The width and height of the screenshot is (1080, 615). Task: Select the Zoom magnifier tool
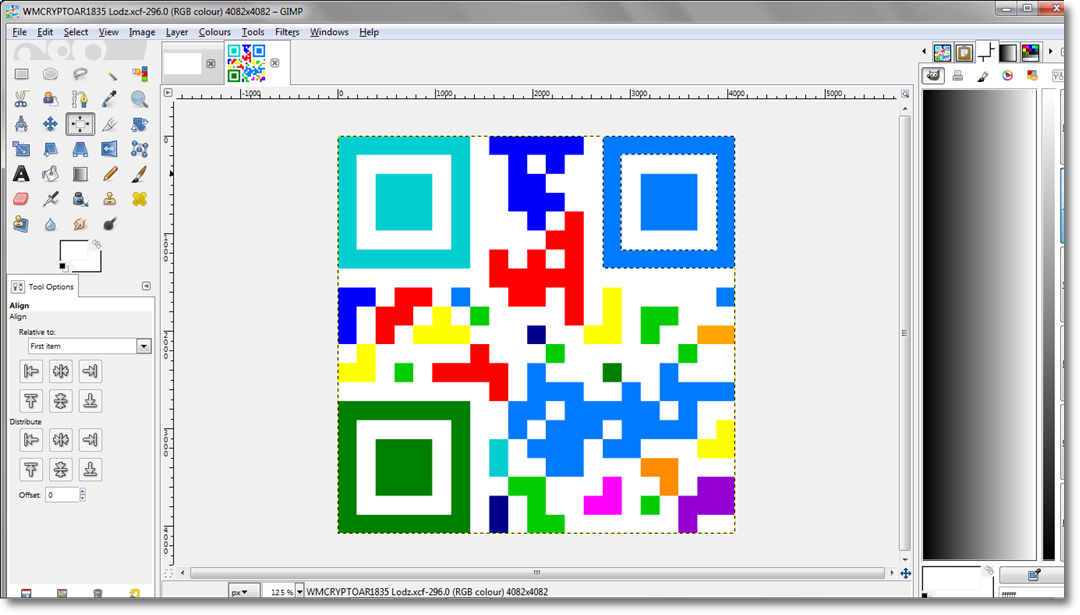(139, 99)
